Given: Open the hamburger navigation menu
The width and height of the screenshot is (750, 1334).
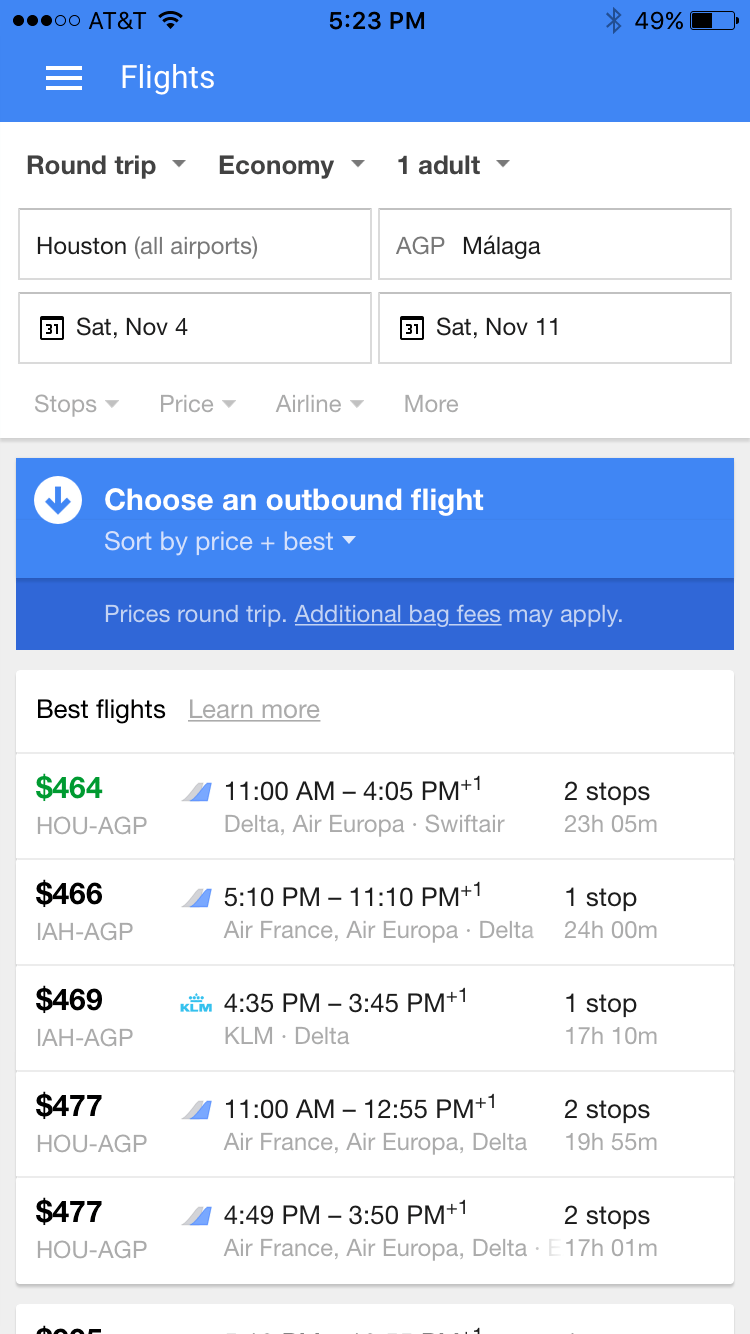Looking at the screenshot, I should click(64, 78).
